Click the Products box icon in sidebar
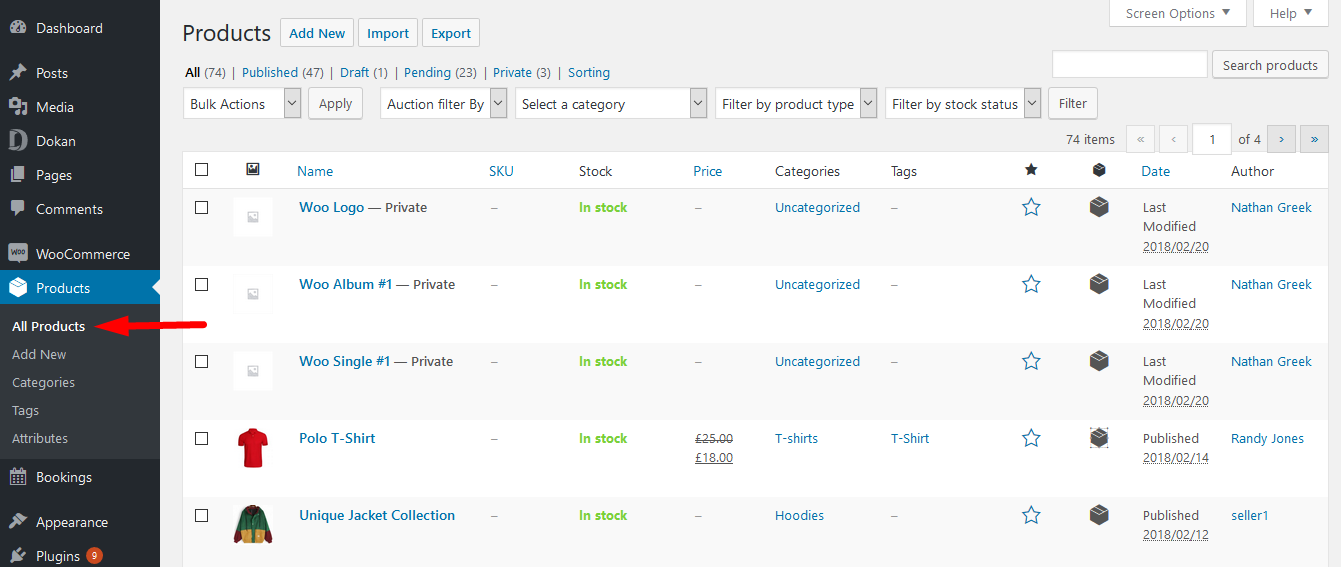 (18, 288)
